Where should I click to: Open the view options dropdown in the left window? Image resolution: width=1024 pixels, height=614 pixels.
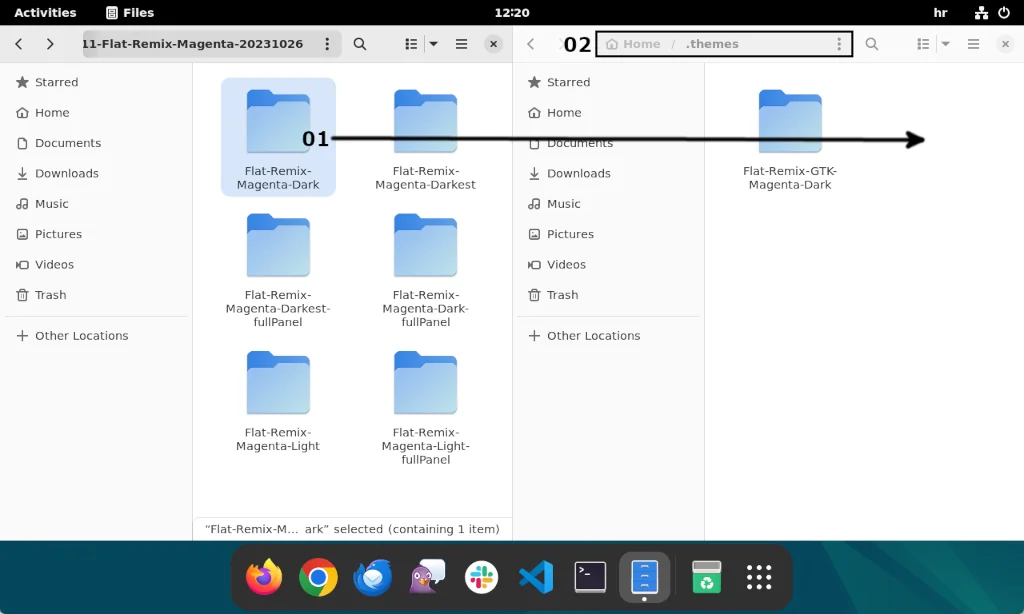pos(432,44)
